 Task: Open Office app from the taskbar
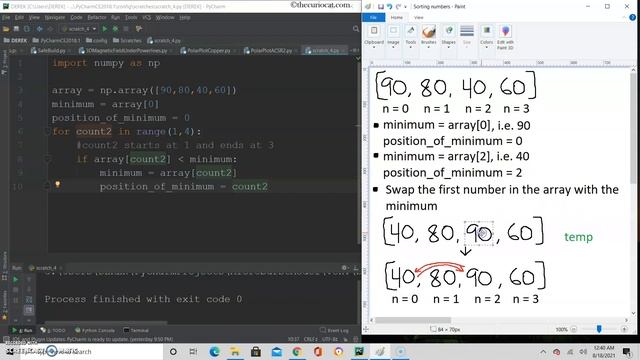[x=318, y=351]
